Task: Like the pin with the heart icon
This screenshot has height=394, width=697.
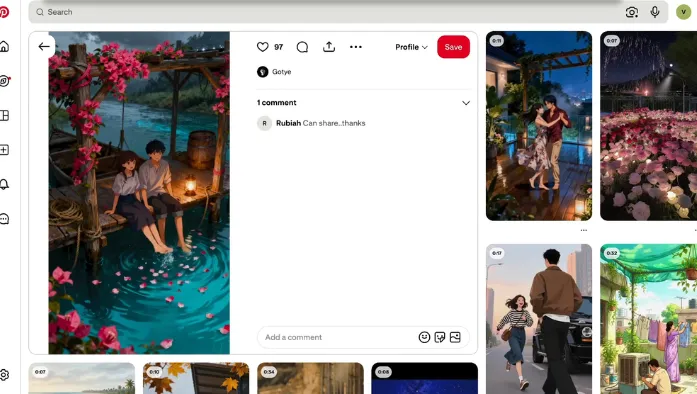Action: [x=263, y=47]
